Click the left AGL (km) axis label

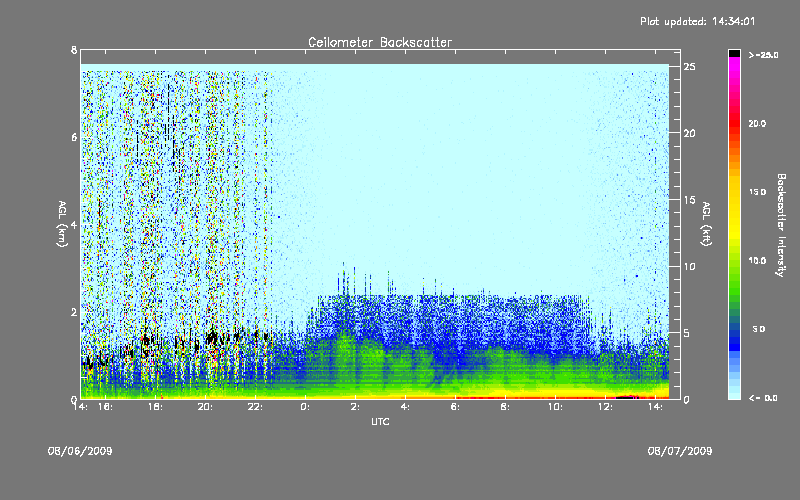coord(62,224)
